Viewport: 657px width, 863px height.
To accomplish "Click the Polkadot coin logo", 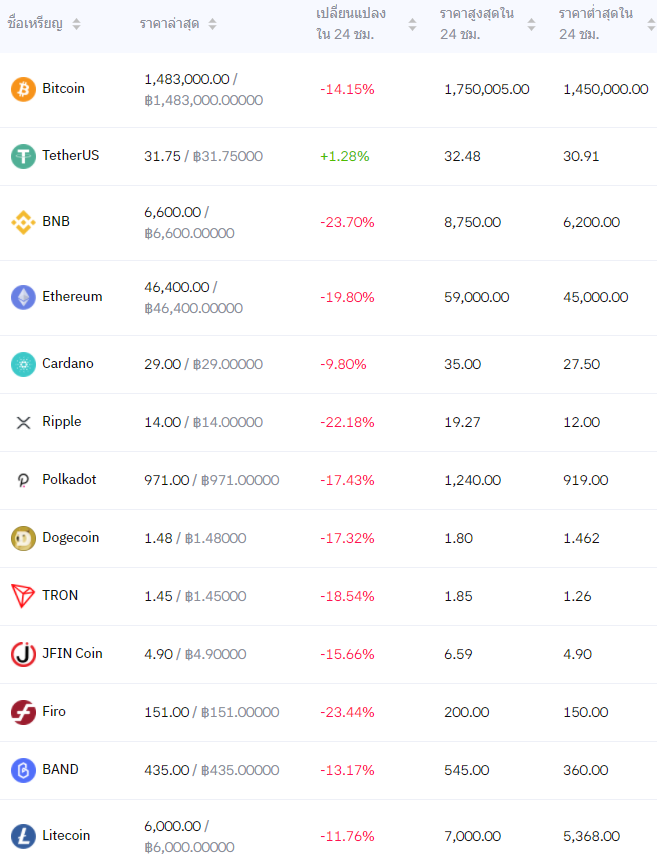I will tap(23, 480).
